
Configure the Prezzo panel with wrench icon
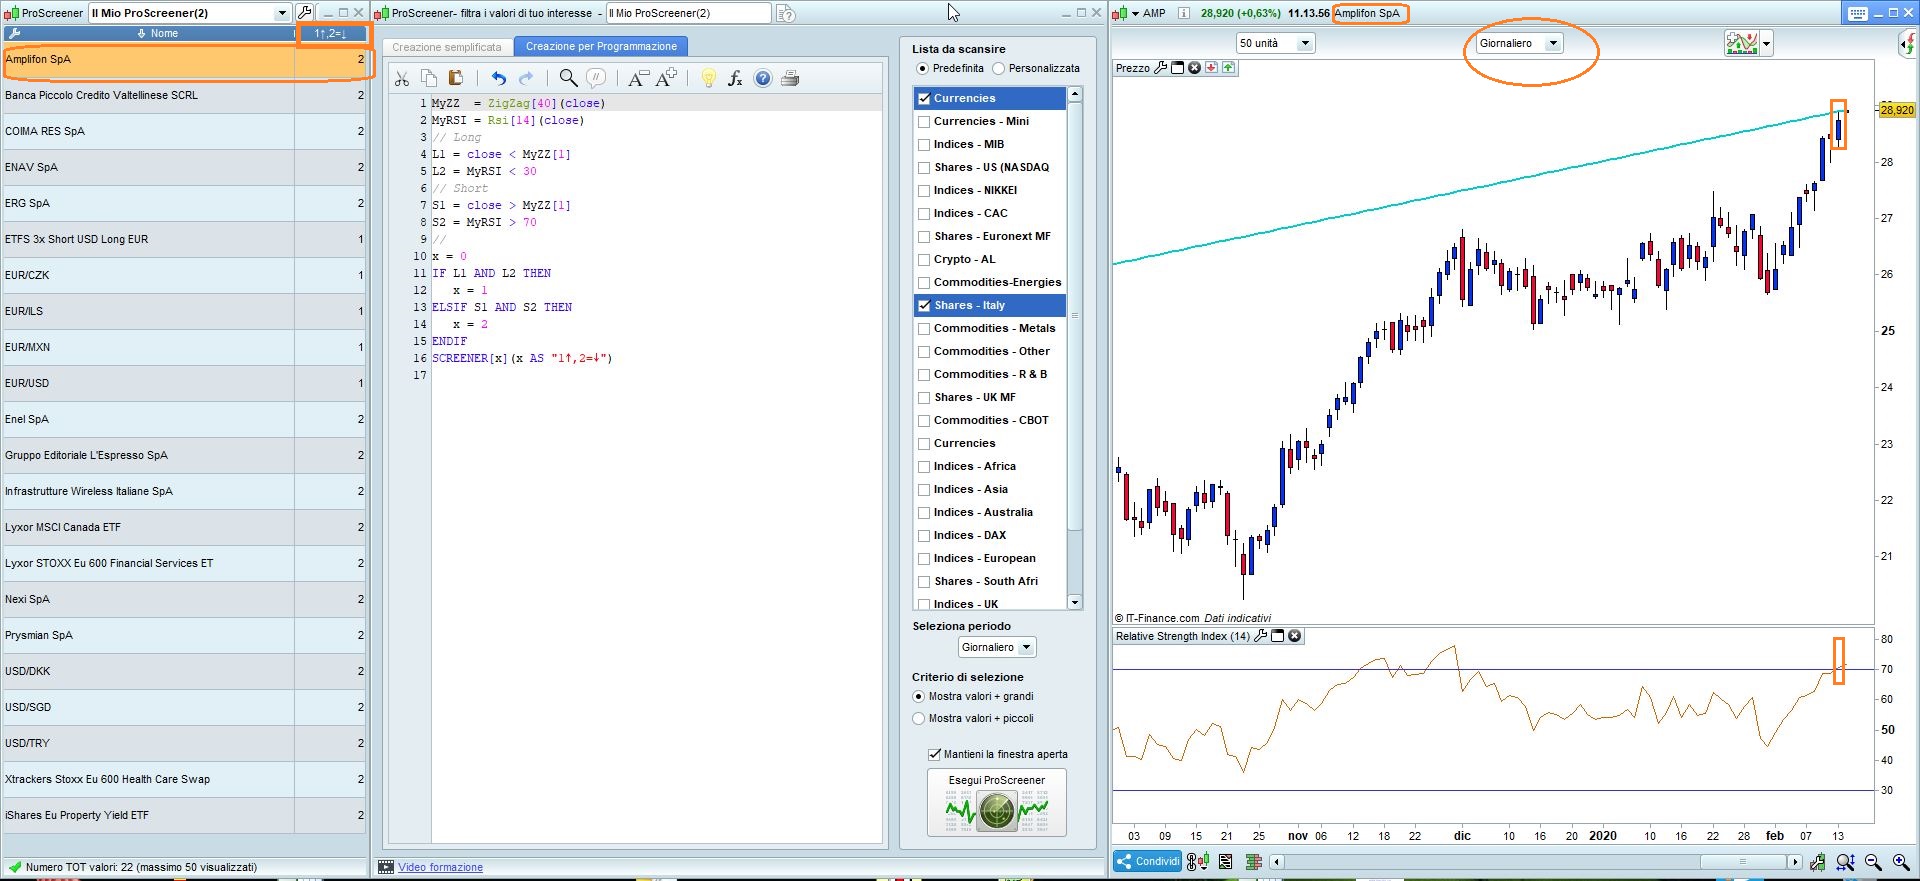pos(1160,68)
